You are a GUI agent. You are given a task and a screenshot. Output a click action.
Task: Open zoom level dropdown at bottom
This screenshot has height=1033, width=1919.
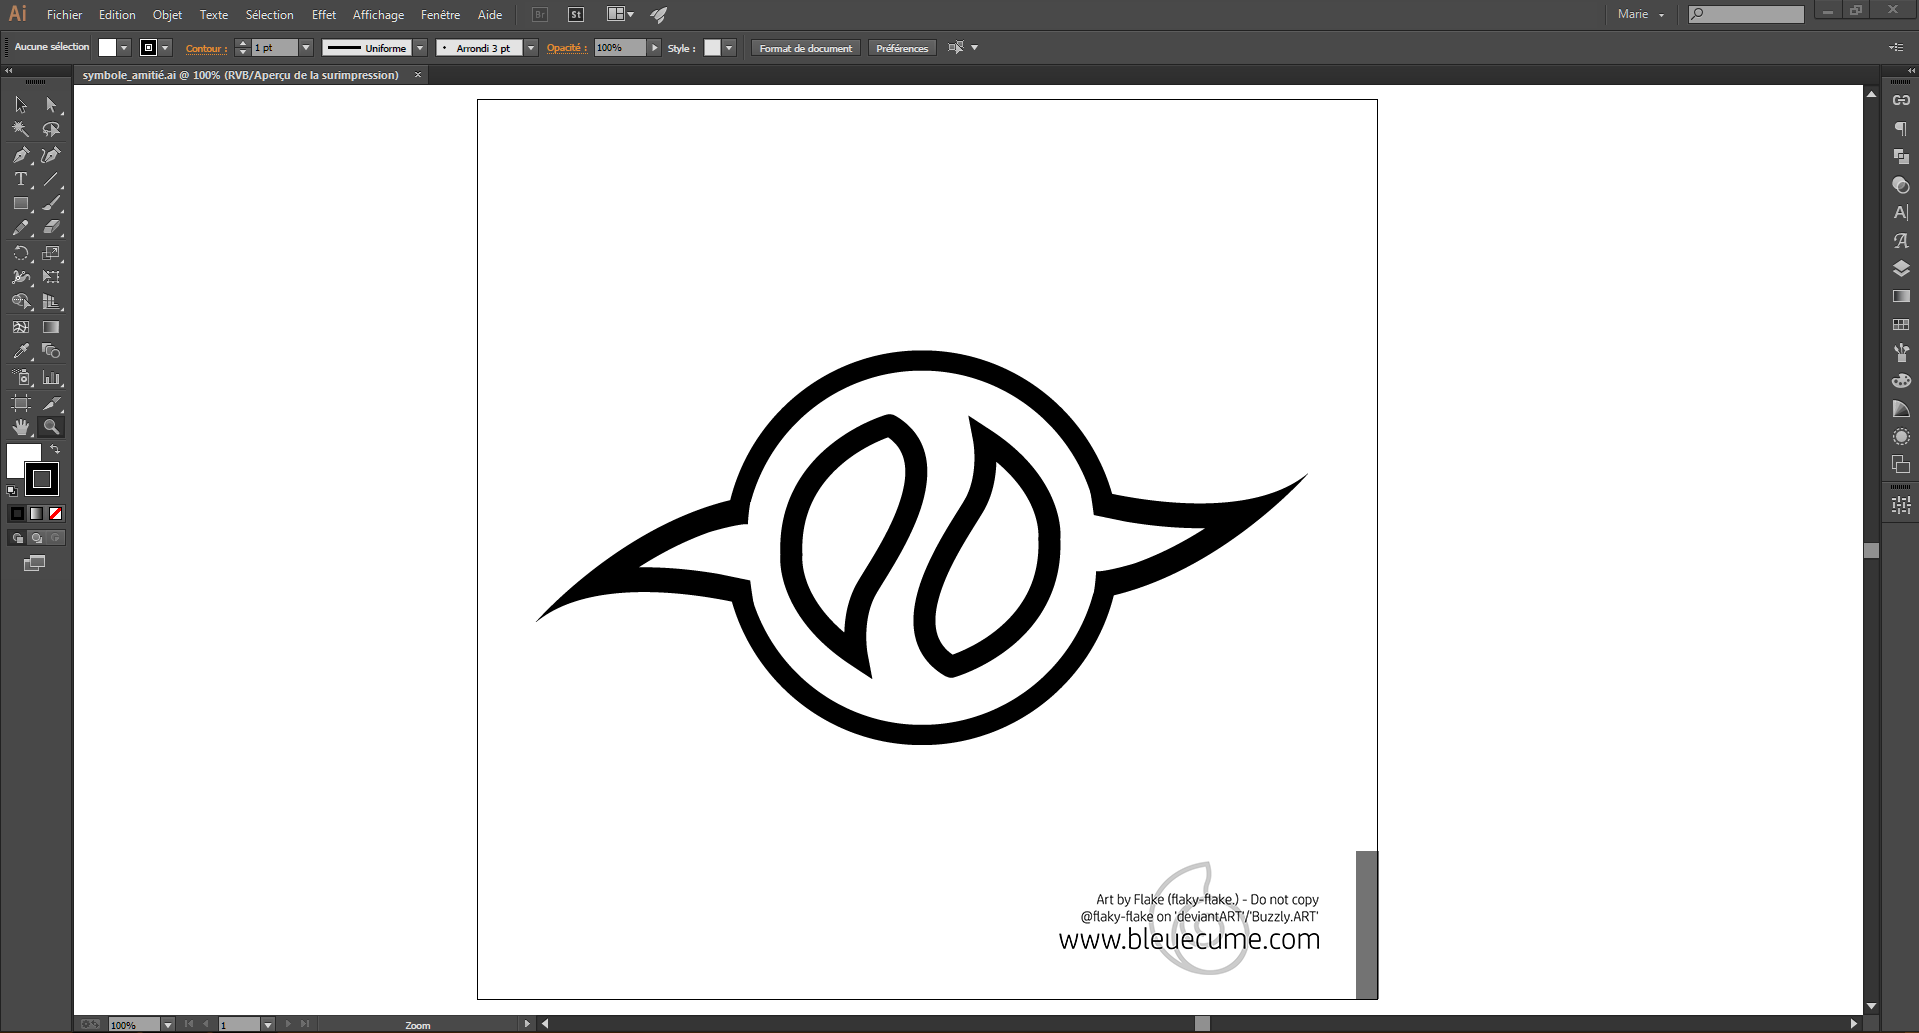[x=168, y=1025]
